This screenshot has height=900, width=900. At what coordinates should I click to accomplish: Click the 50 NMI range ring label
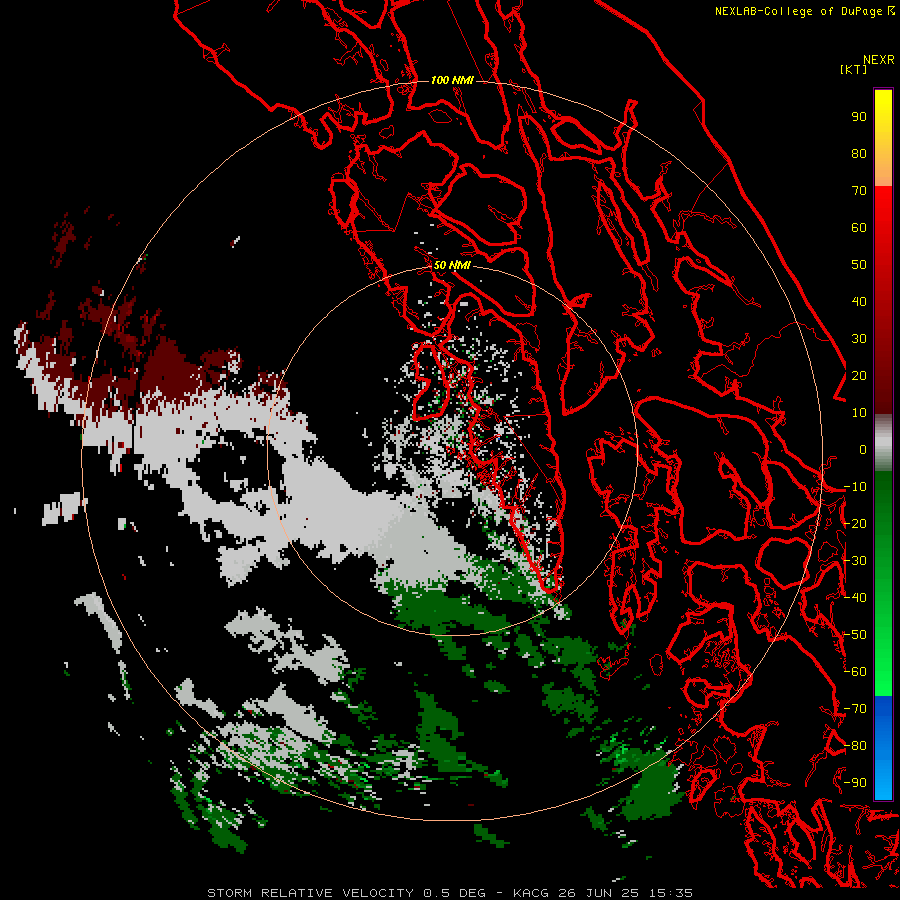[x=452, y=265]
